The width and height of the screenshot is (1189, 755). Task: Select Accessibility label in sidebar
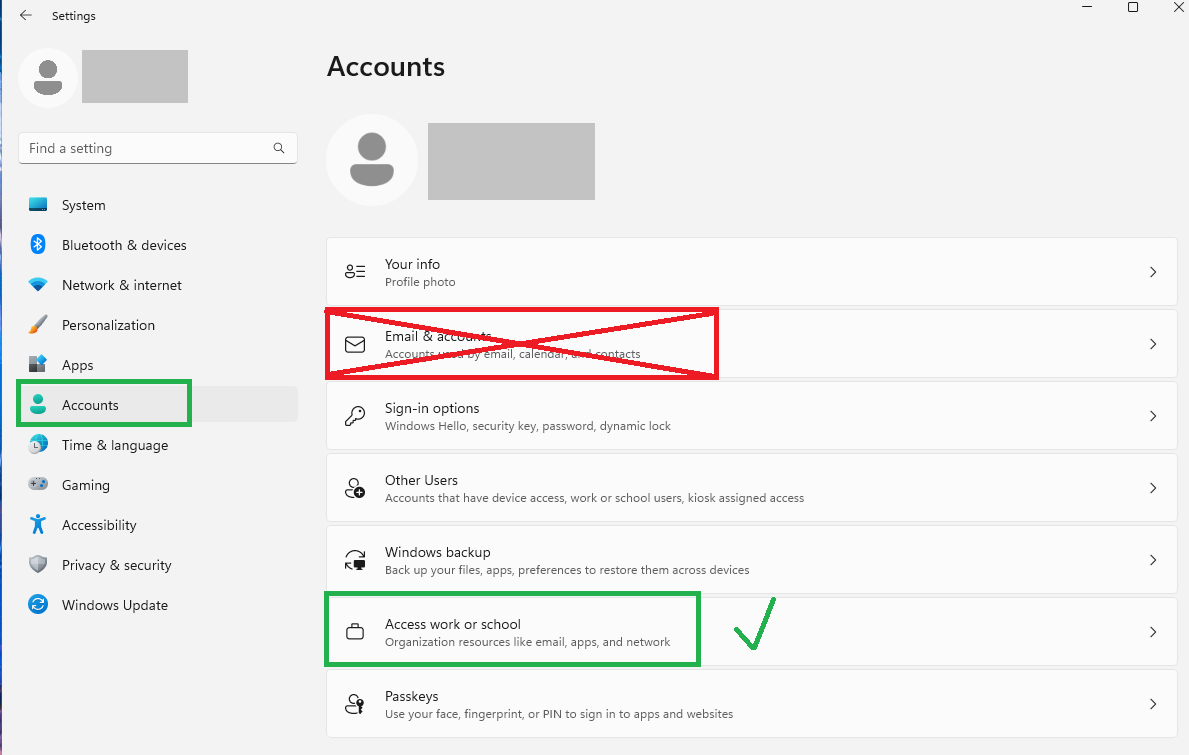pos(99,525)
